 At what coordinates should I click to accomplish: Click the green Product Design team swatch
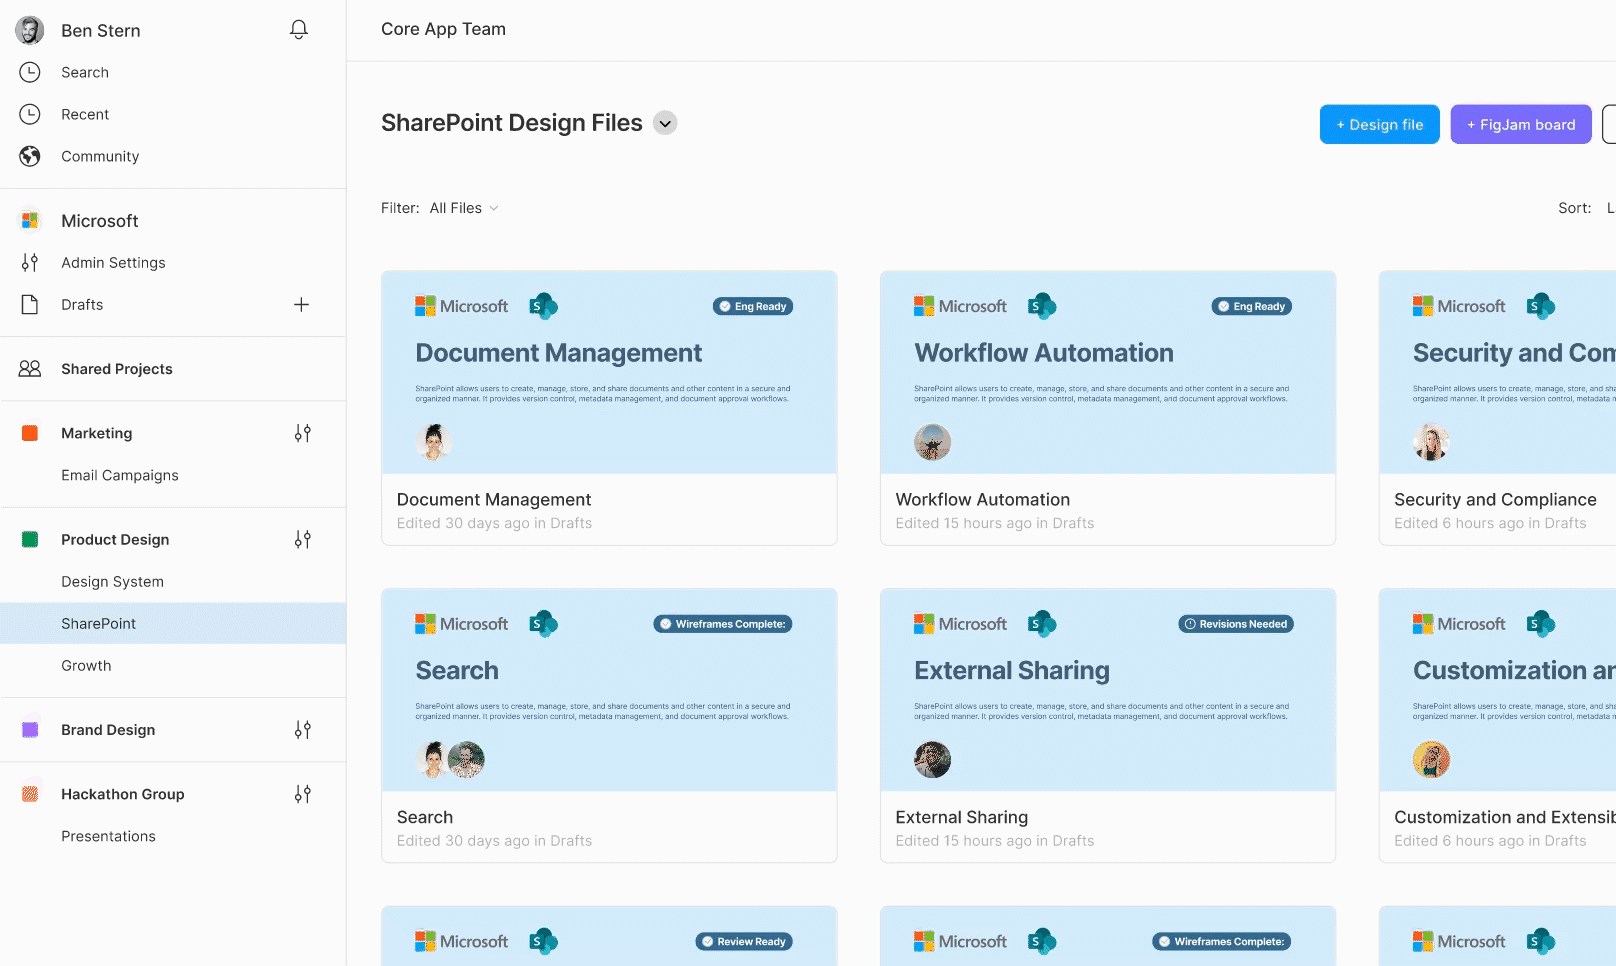click(x=30, y=539)
